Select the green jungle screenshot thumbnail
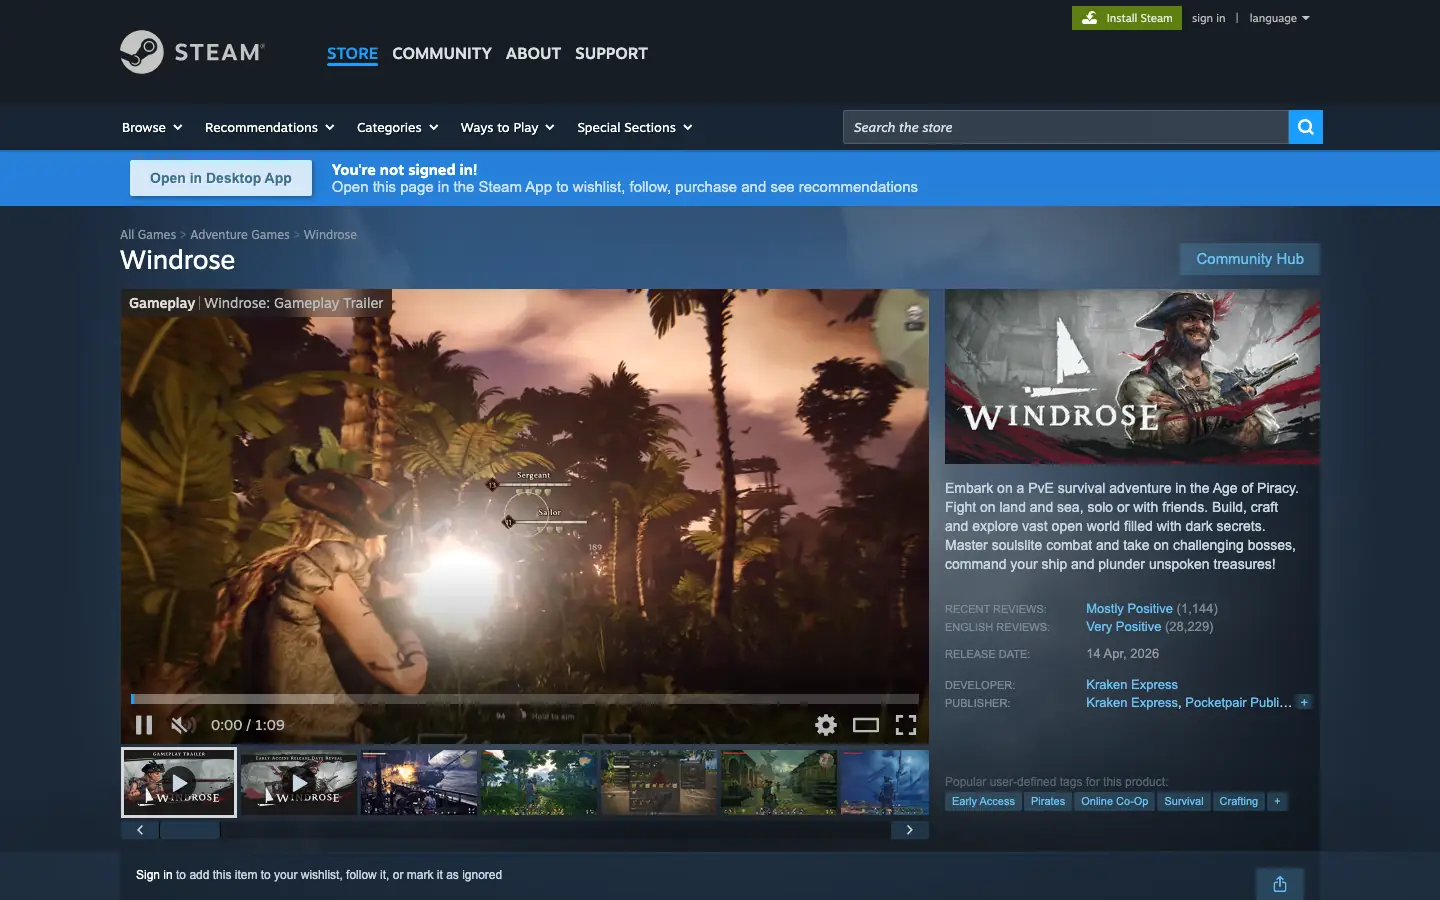The height and width of the screenshot is (900, 1440). tap(539, 782)
